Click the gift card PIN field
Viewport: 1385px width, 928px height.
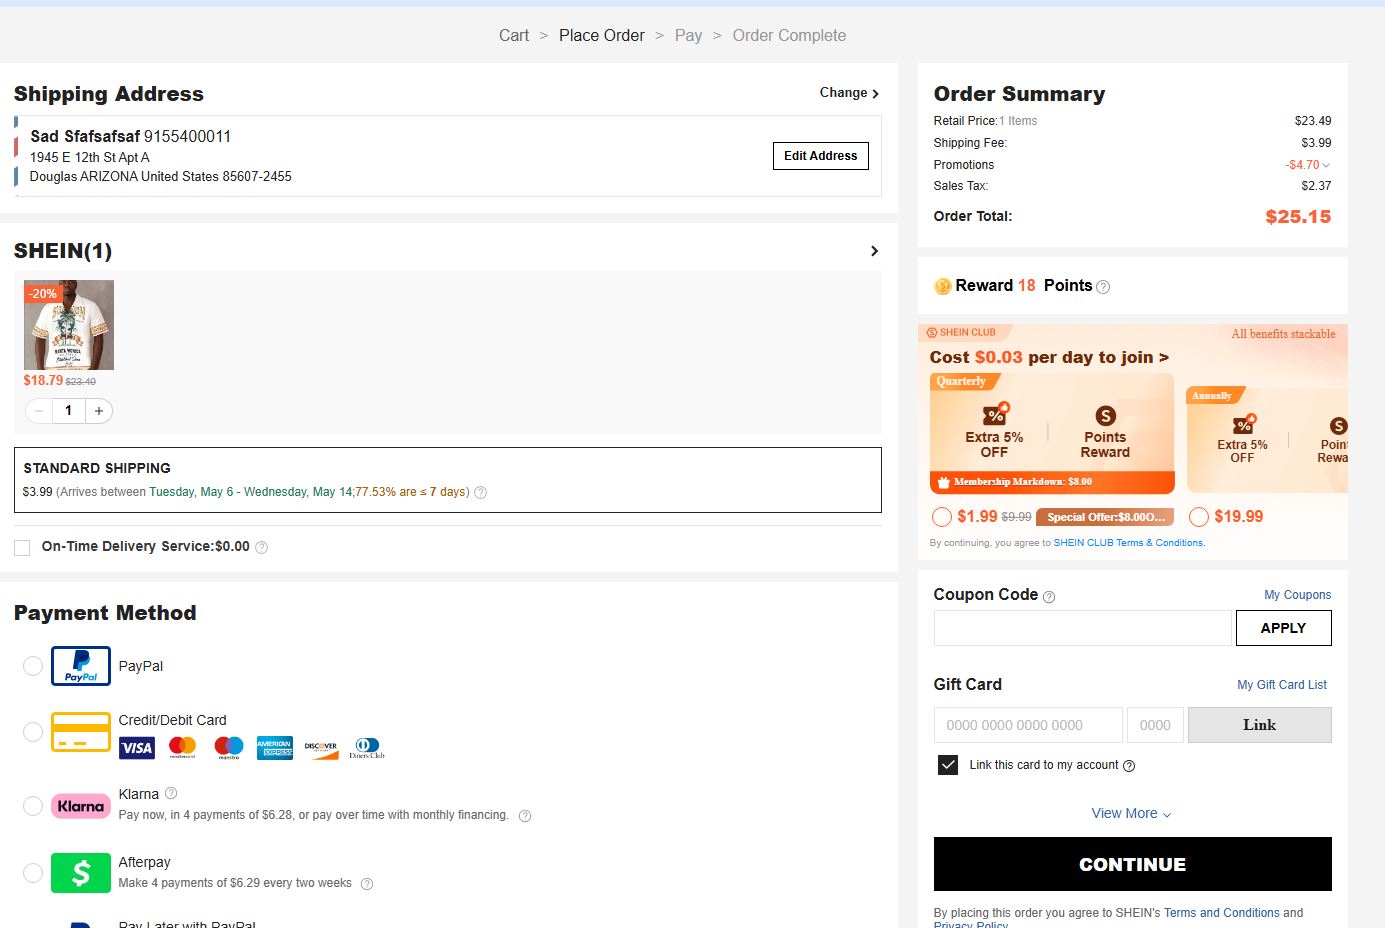coord(1155,725)
